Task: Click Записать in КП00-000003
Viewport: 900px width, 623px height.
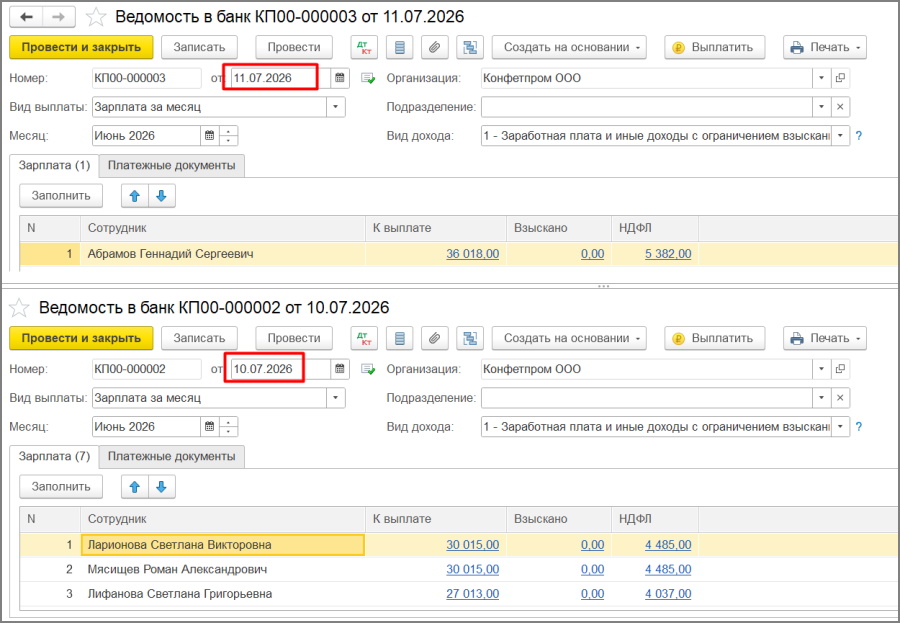Action: click(x=199, y=47)
